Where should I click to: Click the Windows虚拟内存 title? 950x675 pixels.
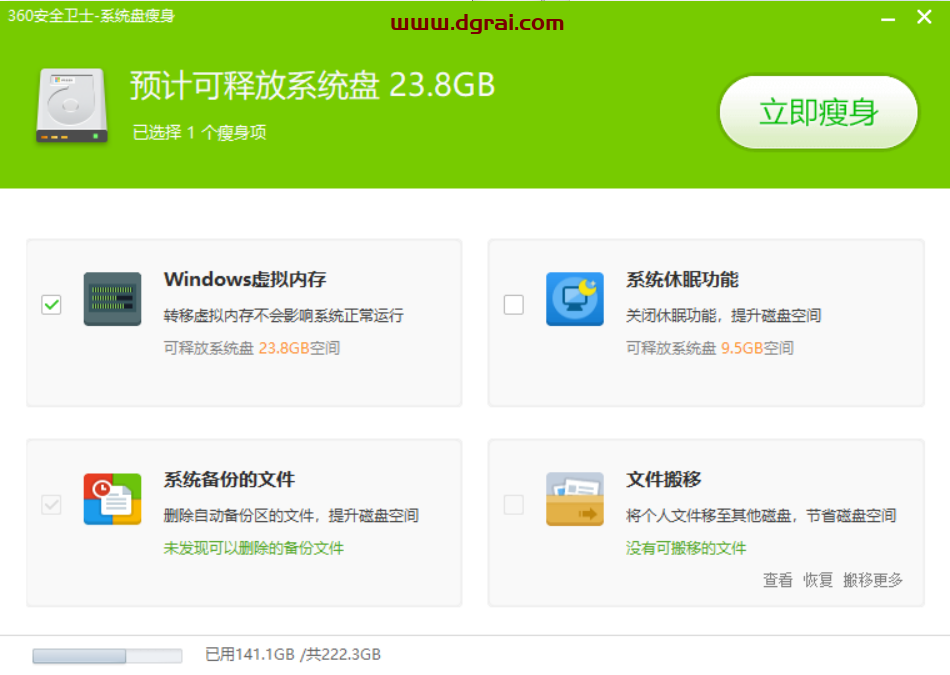pyautogui.click(x=245, y=279)
